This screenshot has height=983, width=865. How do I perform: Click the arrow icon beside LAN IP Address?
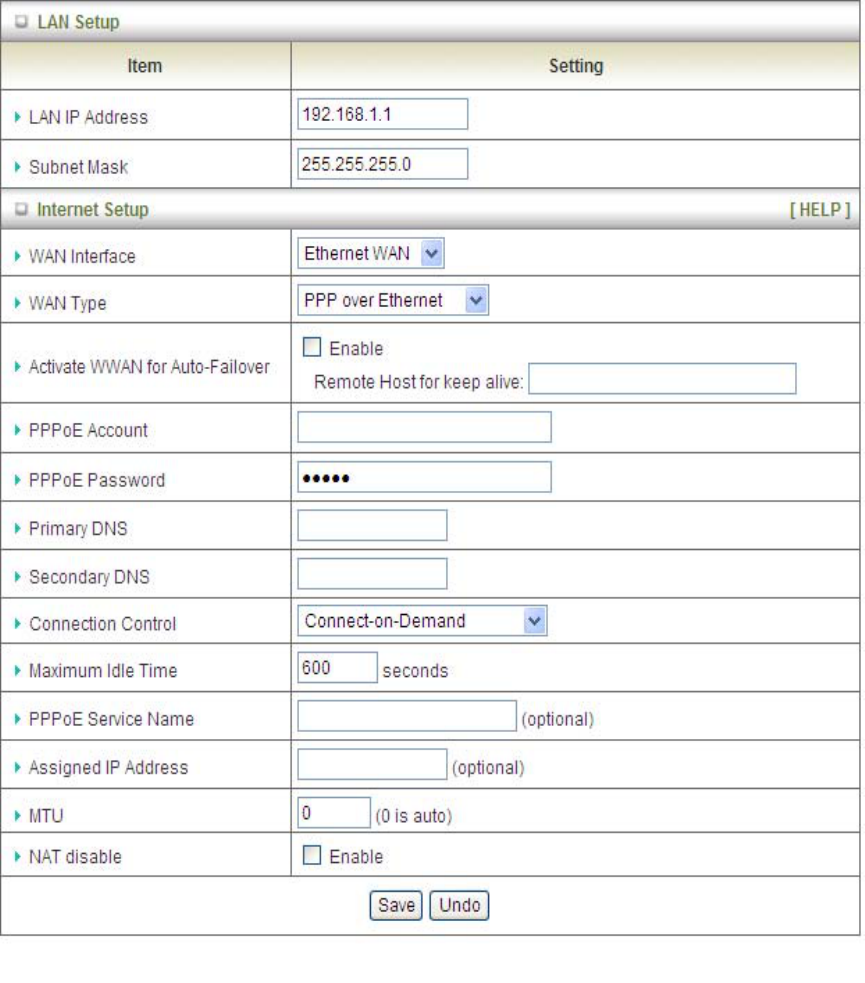[15, 117]
